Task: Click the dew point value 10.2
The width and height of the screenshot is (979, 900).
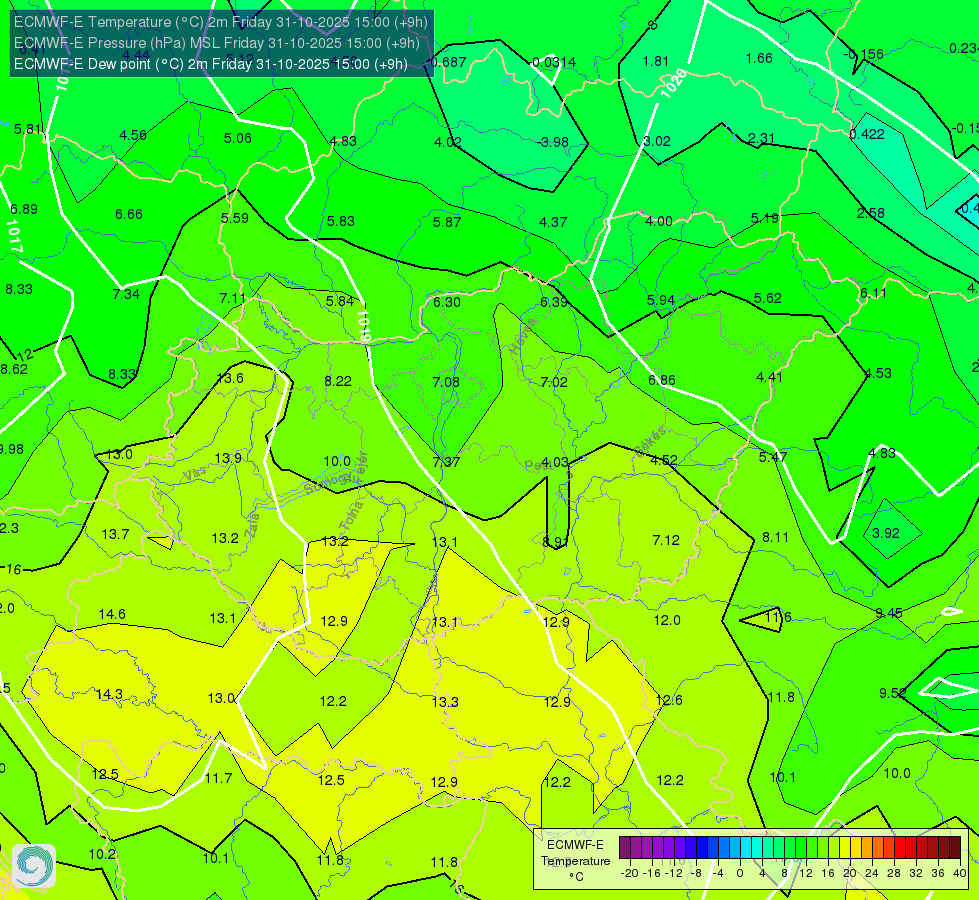Action: [x=102, y=854]
